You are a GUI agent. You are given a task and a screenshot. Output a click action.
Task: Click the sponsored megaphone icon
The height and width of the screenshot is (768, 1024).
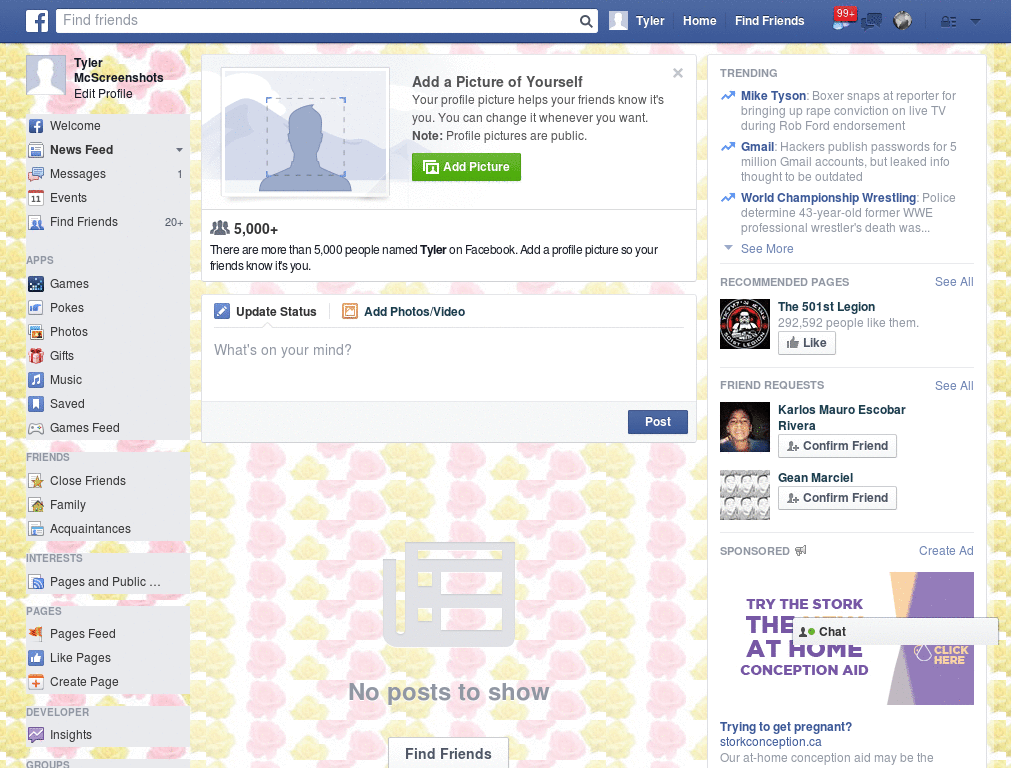click(801, 551)
